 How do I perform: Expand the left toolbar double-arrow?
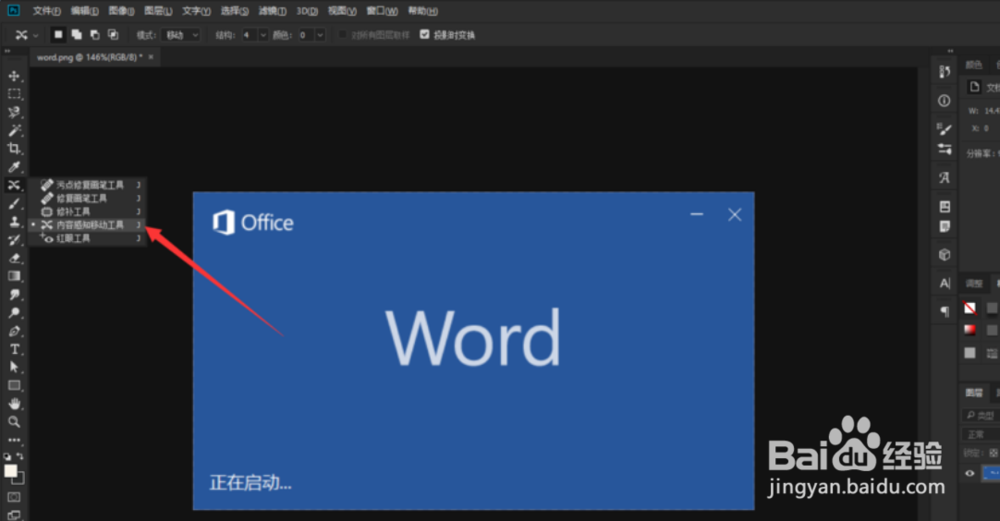point(8,51)
